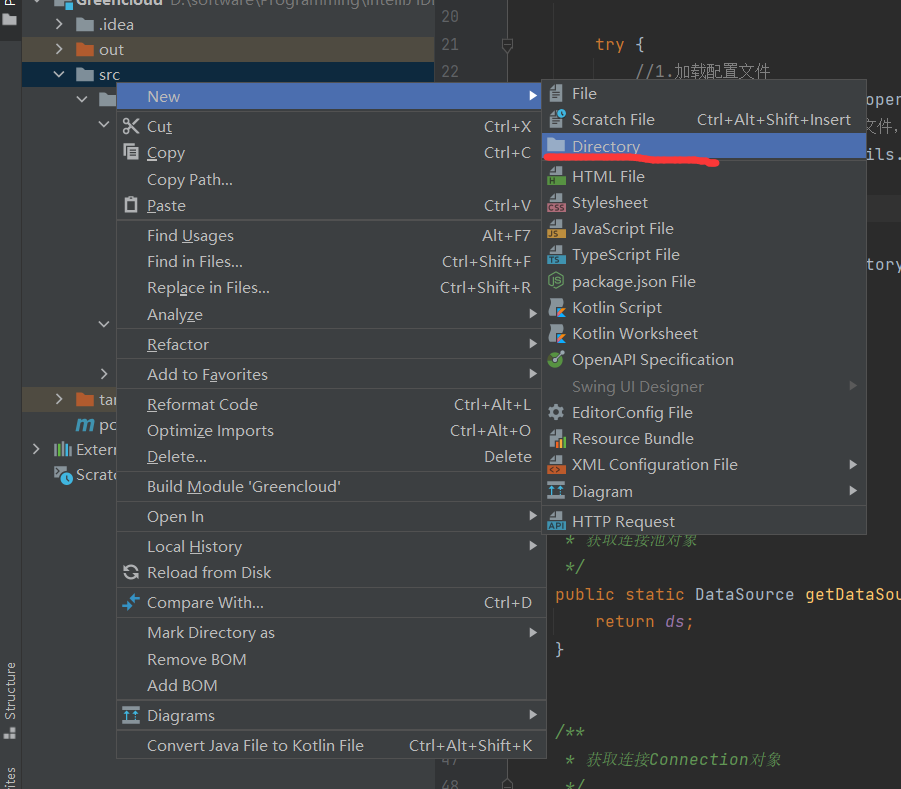Open the Refactor submenu arrow
The image size is (901, 789).
[x=533, y=344]
